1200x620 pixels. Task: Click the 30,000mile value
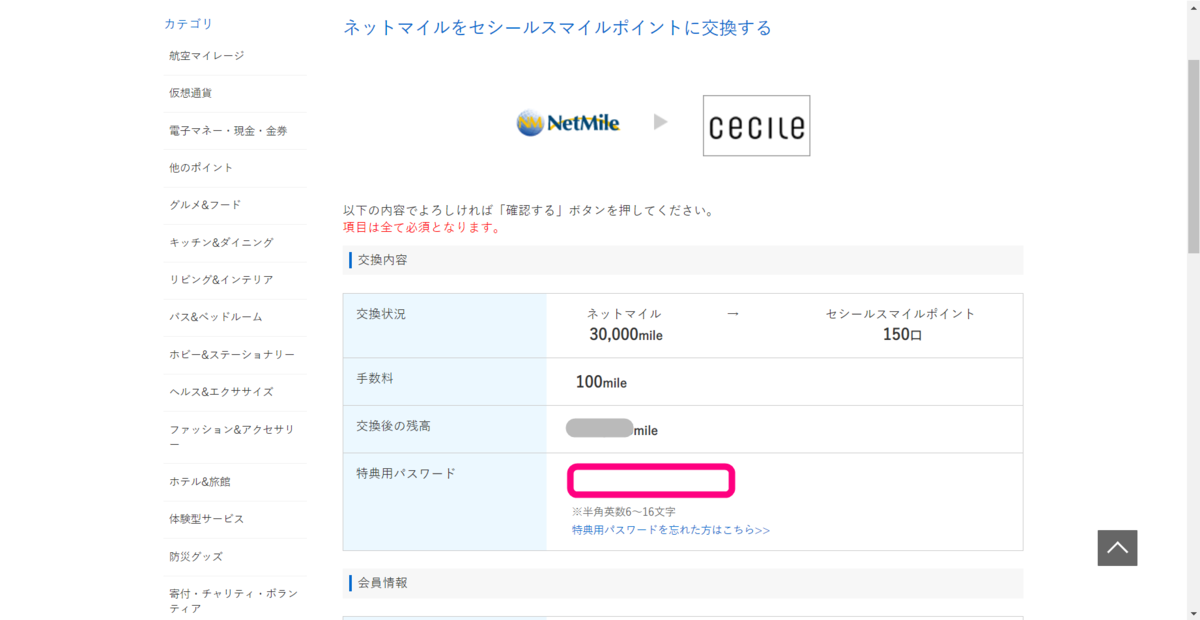click(x=625, y=335)
